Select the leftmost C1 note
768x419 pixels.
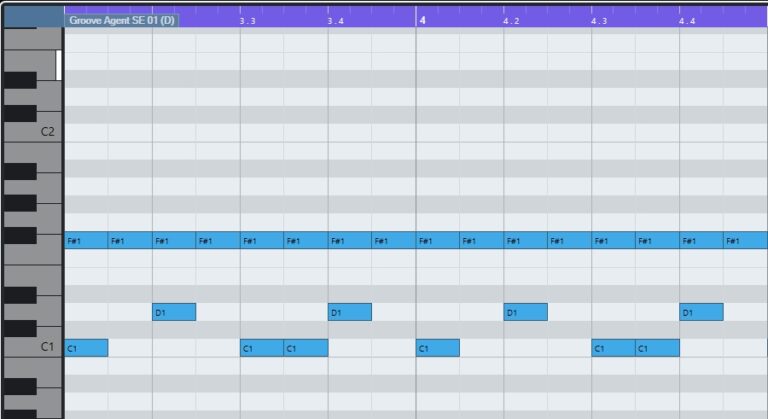[86, 348]
